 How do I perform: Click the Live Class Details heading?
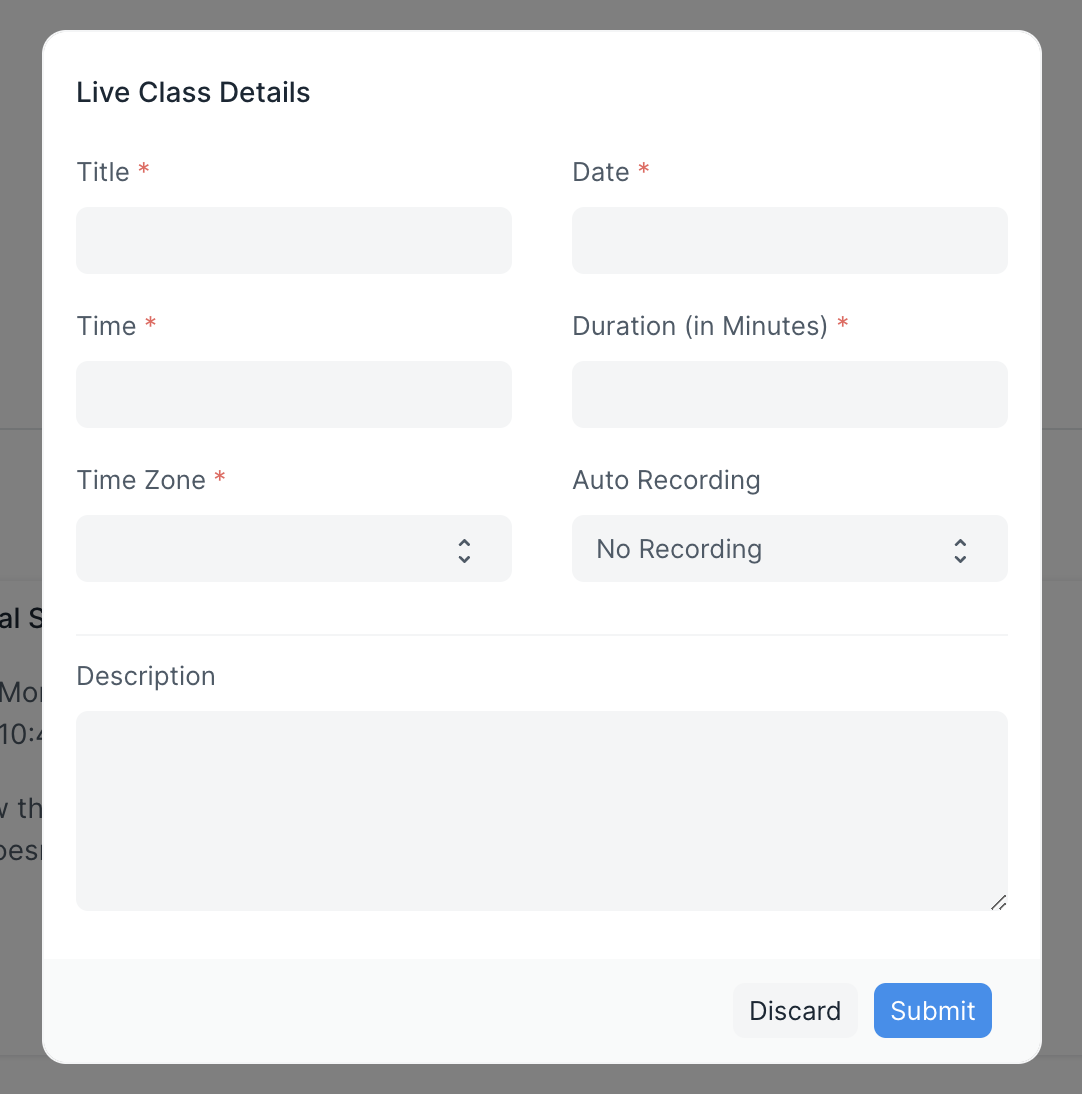coord(193,92)
